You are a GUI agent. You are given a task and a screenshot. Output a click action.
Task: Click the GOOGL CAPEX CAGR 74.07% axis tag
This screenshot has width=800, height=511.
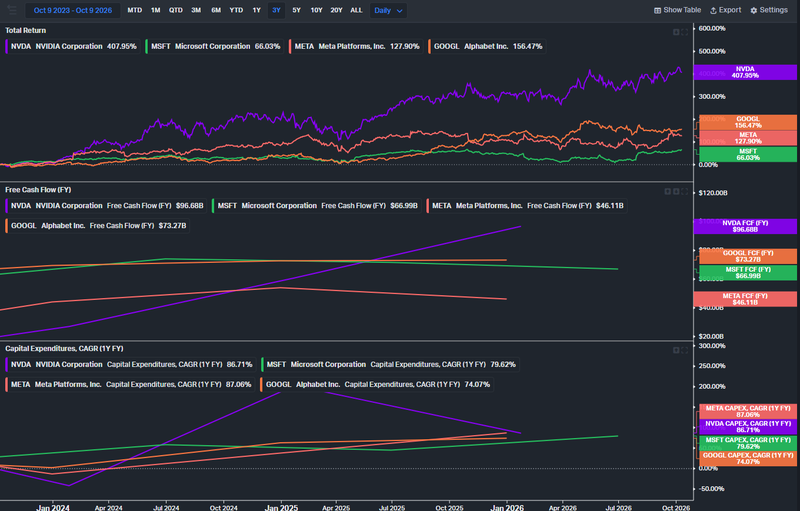click(x=748, y=458)
